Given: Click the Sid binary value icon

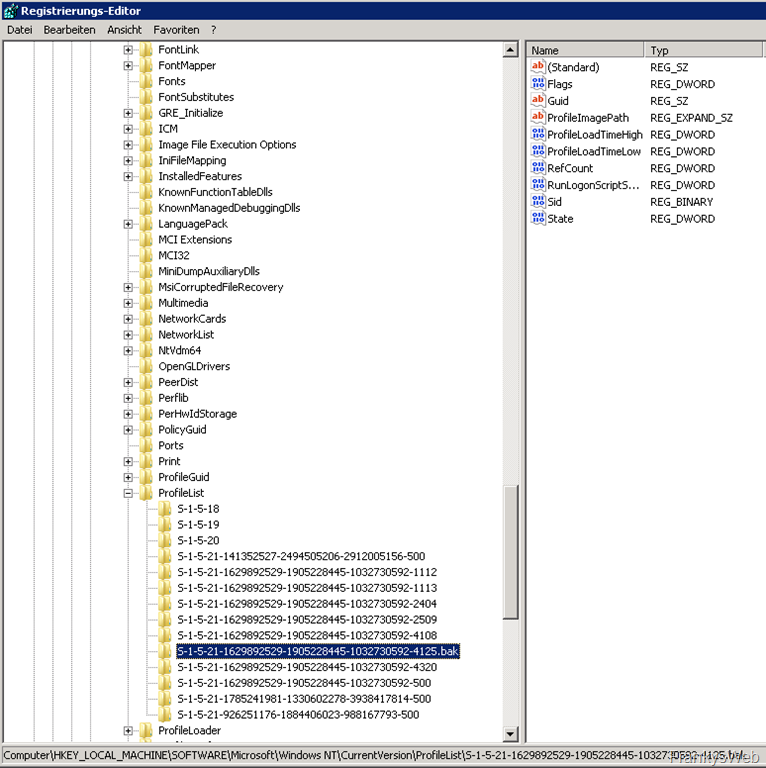Looking at the screenshot, I should 538,202.
